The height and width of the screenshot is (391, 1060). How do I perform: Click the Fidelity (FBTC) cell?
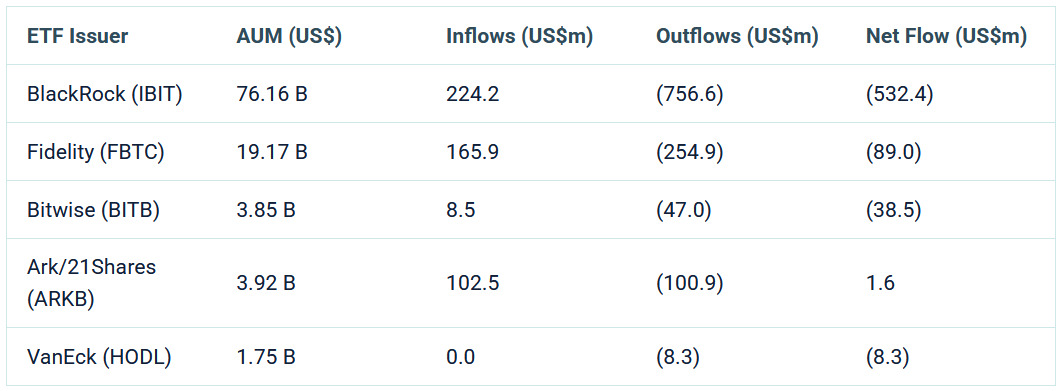tap(95, 152)
